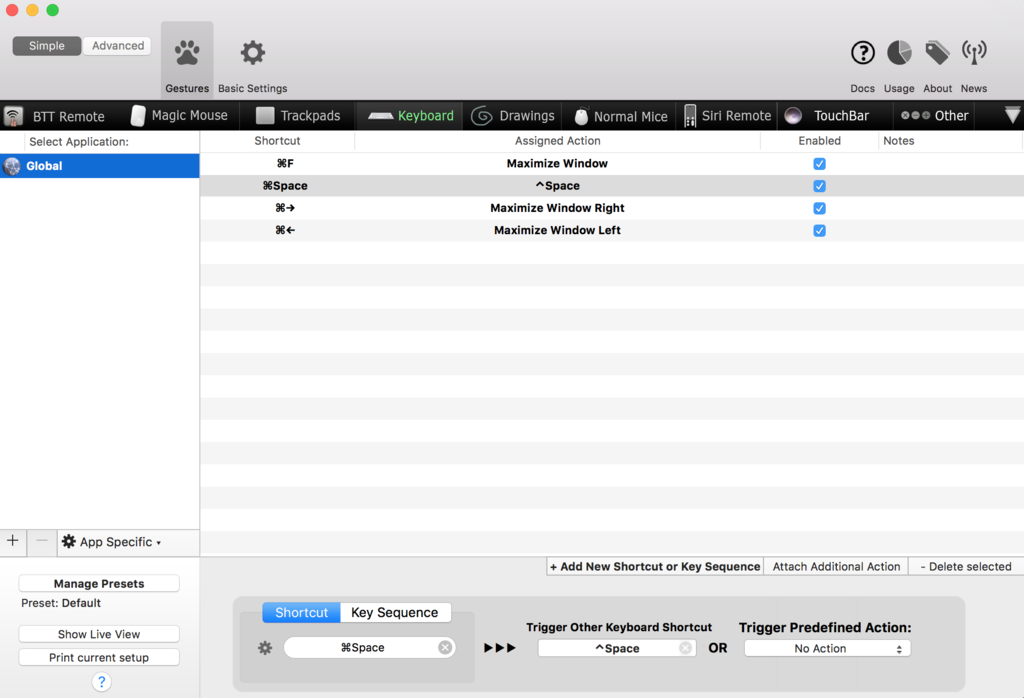Click the gear icon beside App Specific
This screenshot has width=1024, height=698.
coord(69,541)
